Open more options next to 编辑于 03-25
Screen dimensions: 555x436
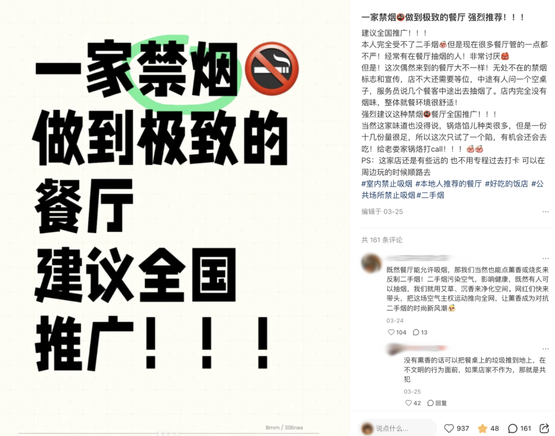545,212
